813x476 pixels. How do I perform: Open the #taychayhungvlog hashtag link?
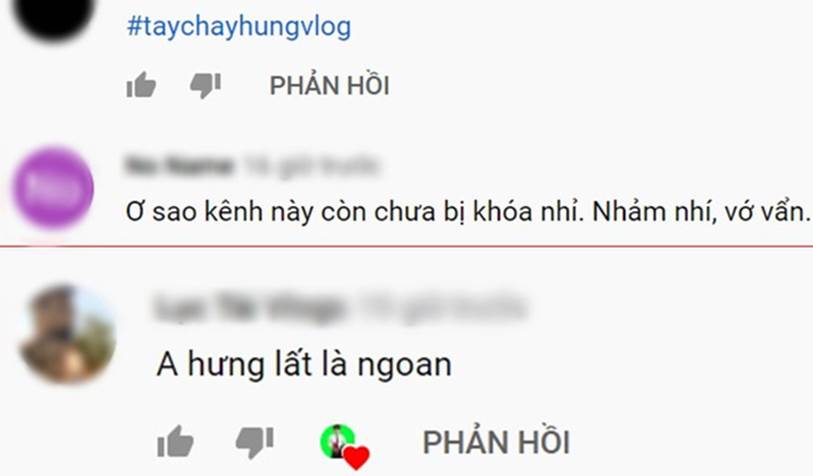tap(239, 27)
